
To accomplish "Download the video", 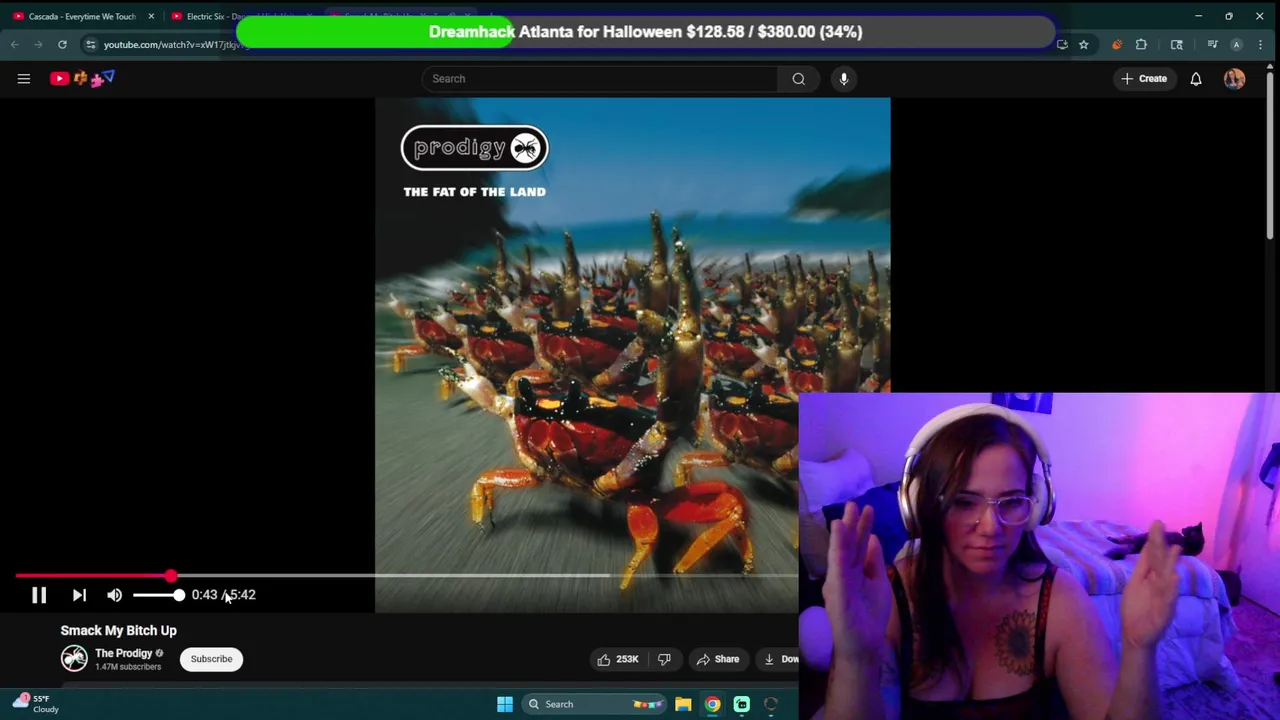I will [780, 659].
